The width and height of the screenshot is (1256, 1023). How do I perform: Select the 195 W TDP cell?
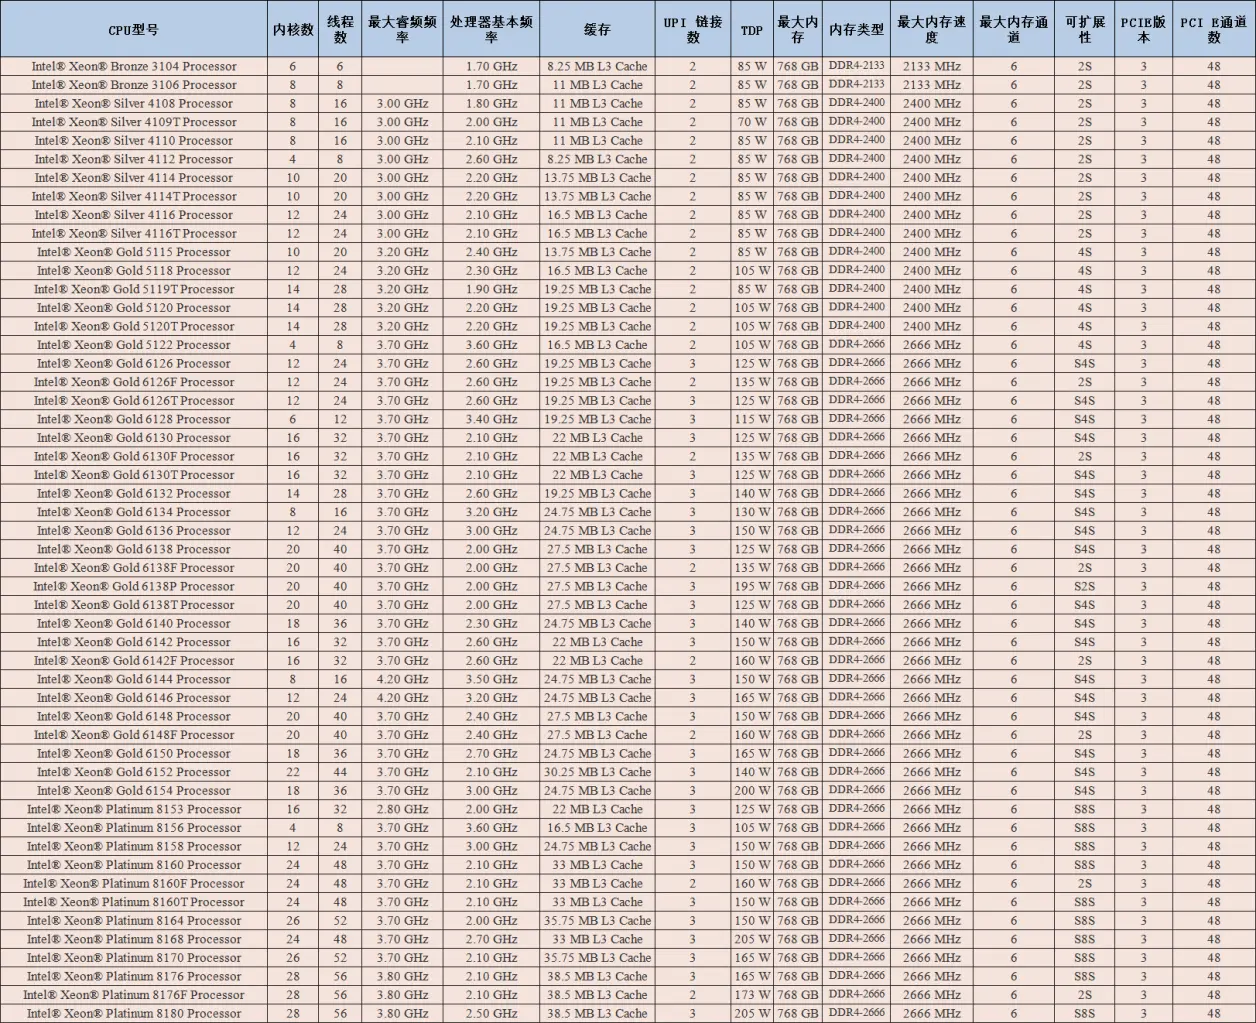click(x=752, y=587)
